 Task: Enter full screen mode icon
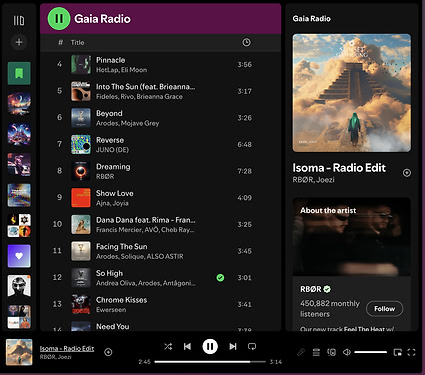coord(412,352)
